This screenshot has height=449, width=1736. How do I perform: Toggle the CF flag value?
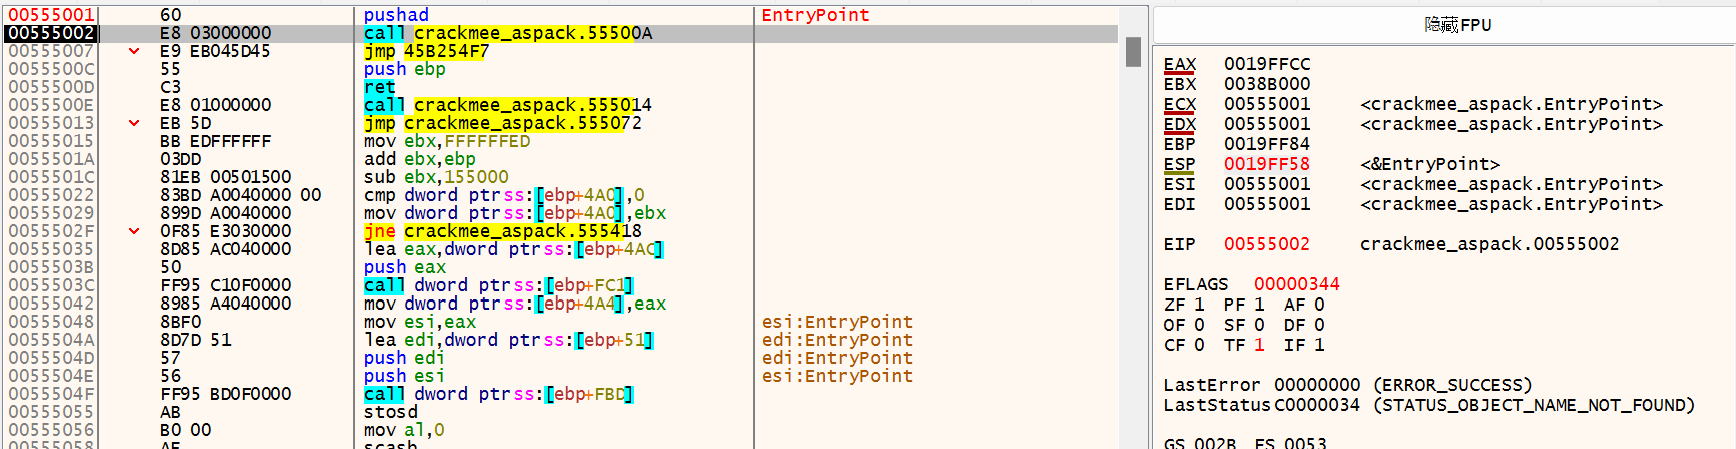[1199, 345]
